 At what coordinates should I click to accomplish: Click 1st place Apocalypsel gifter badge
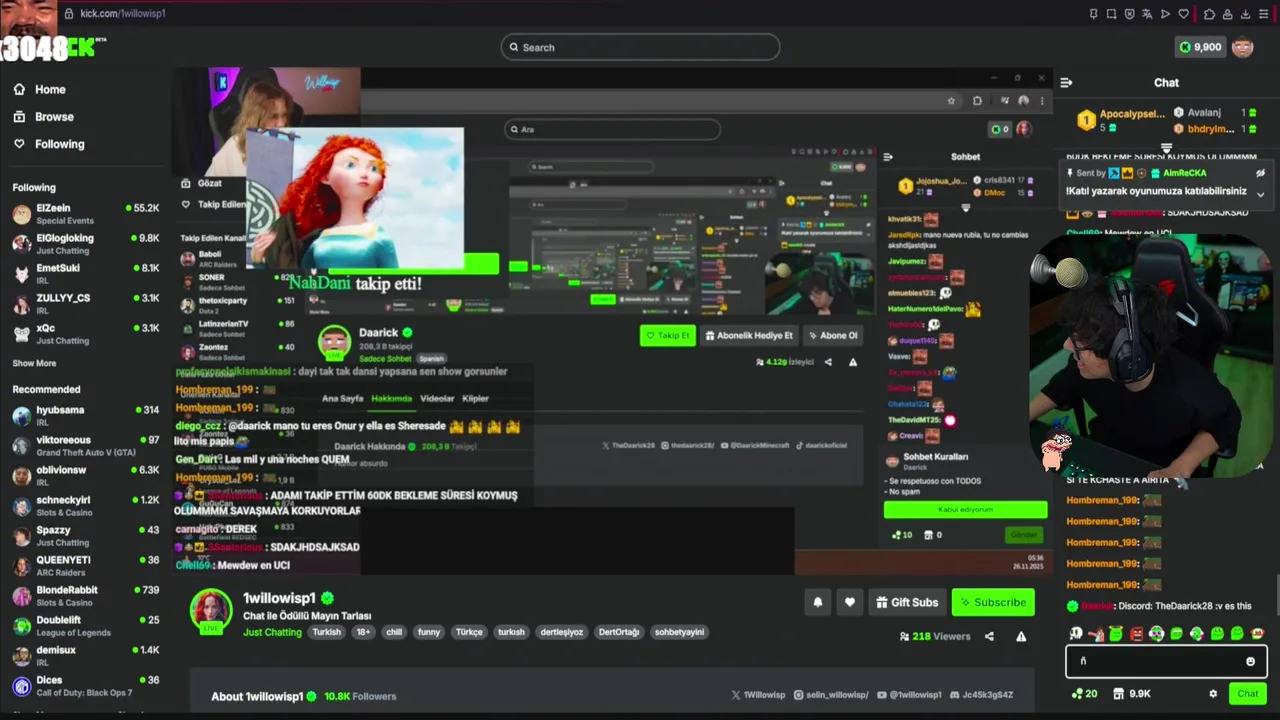[1086, 121]
